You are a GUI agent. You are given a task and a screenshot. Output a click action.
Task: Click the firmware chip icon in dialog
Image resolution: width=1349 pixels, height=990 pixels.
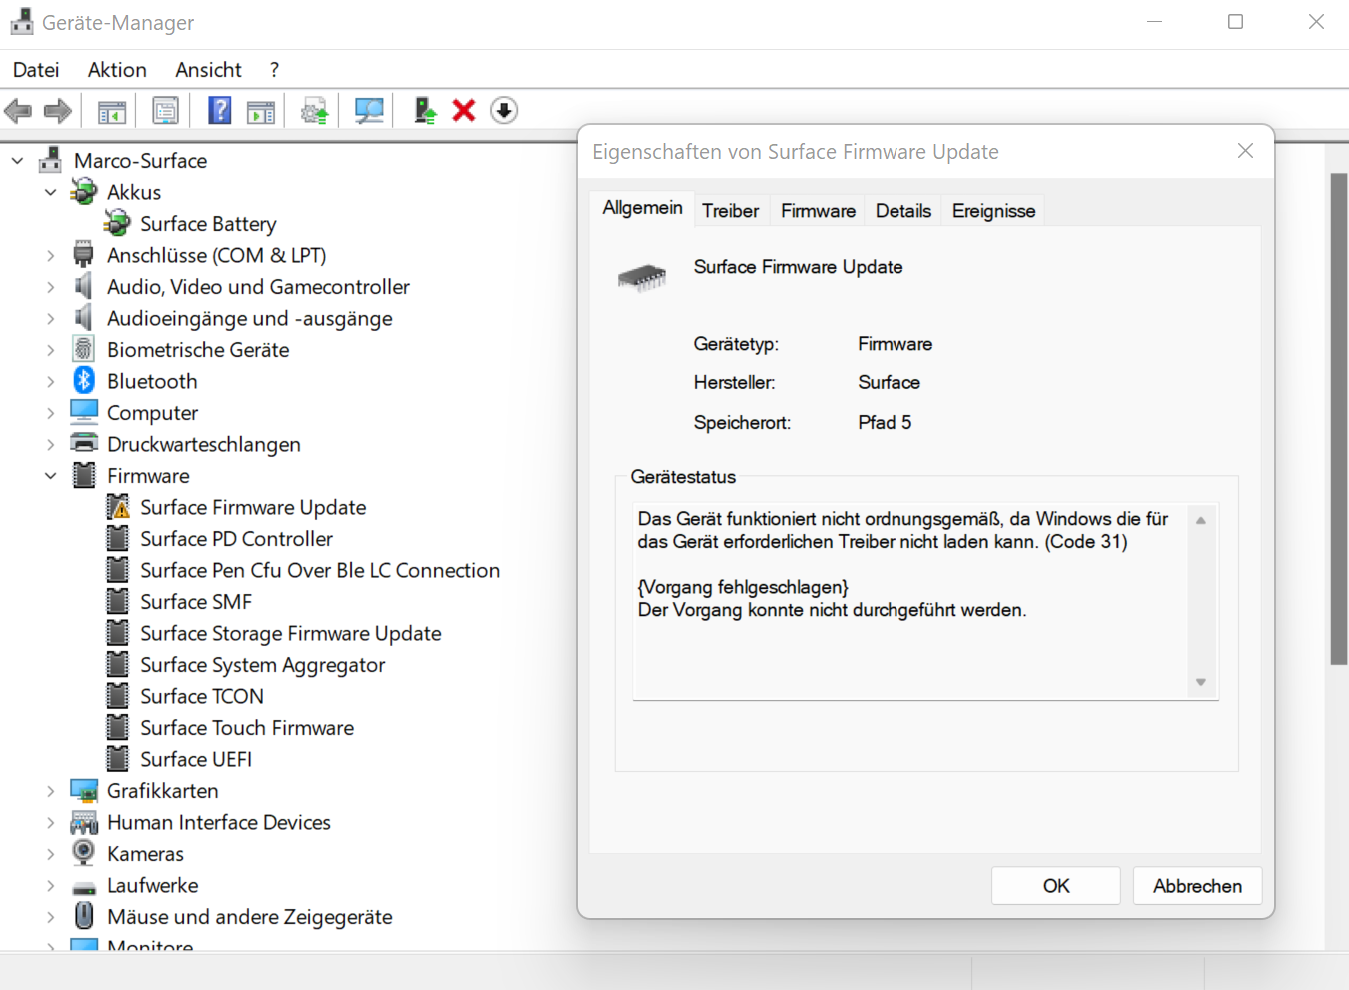tap(642, 277)
